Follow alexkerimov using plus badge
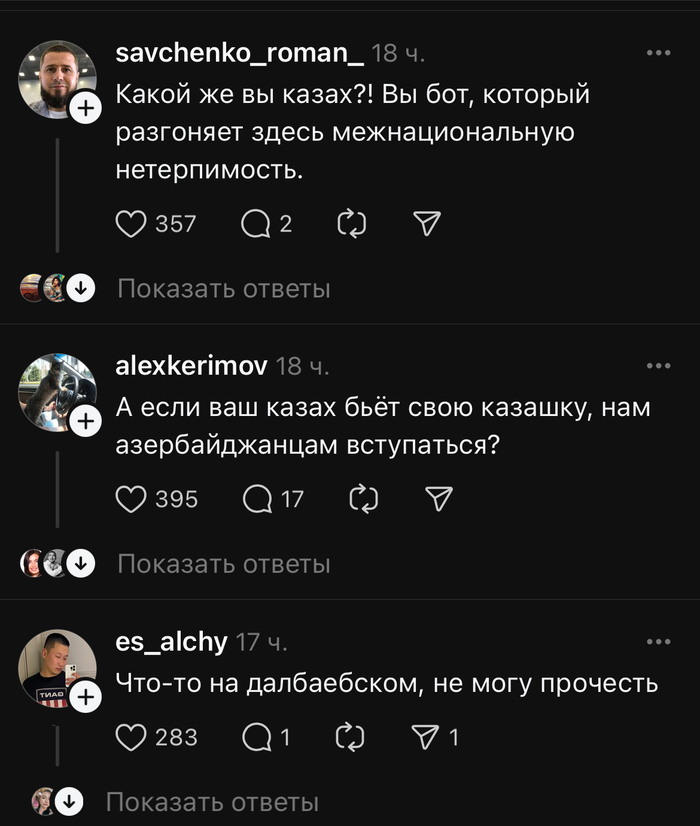This screenshot has width=700, height=826. coord(86,423)
